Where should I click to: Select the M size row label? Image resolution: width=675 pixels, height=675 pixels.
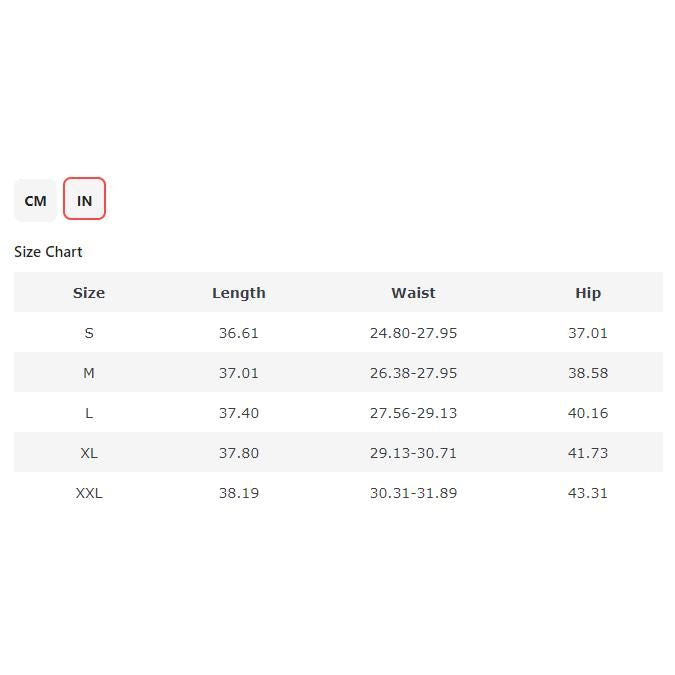coord(89,373)
